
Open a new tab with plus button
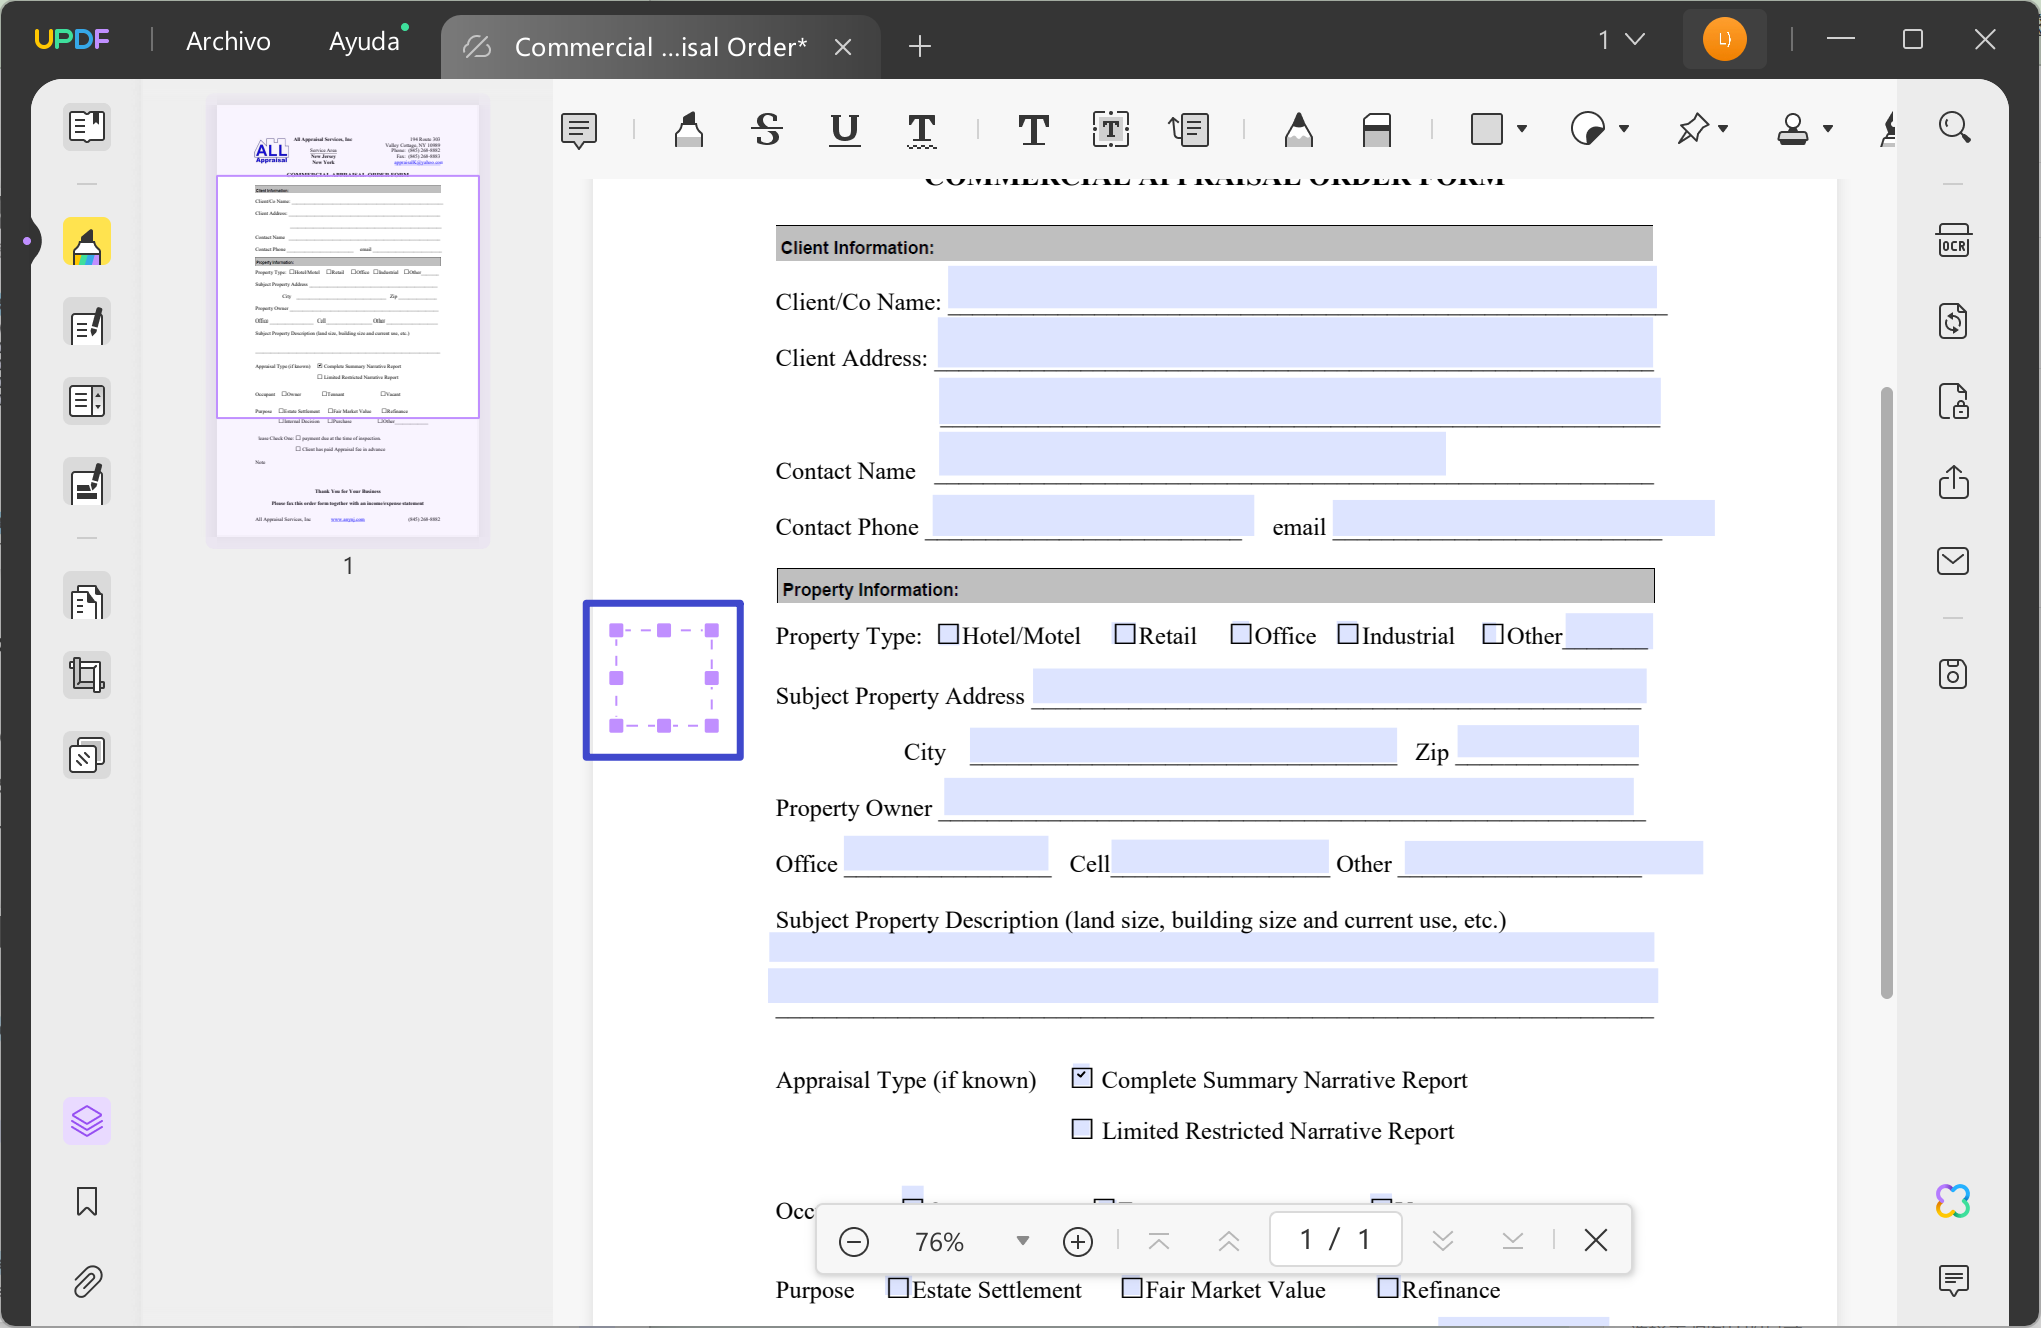(920, 46)
